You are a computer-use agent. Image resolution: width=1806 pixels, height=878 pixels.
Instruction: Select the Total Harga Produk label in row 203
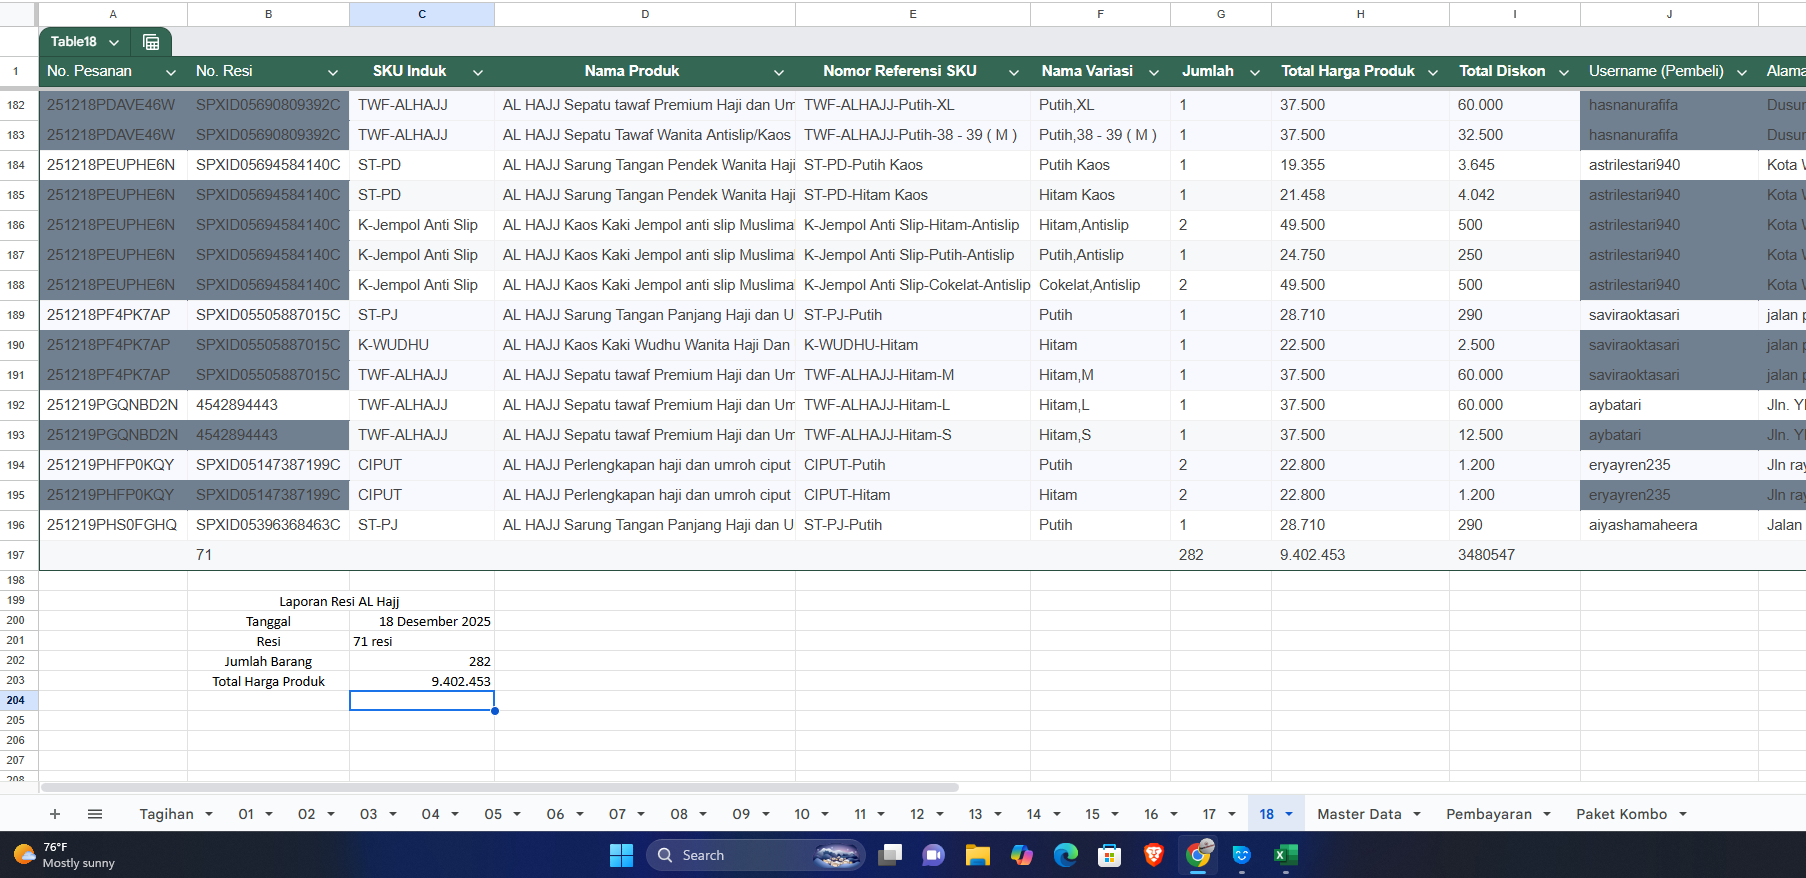tap(268, 681)
